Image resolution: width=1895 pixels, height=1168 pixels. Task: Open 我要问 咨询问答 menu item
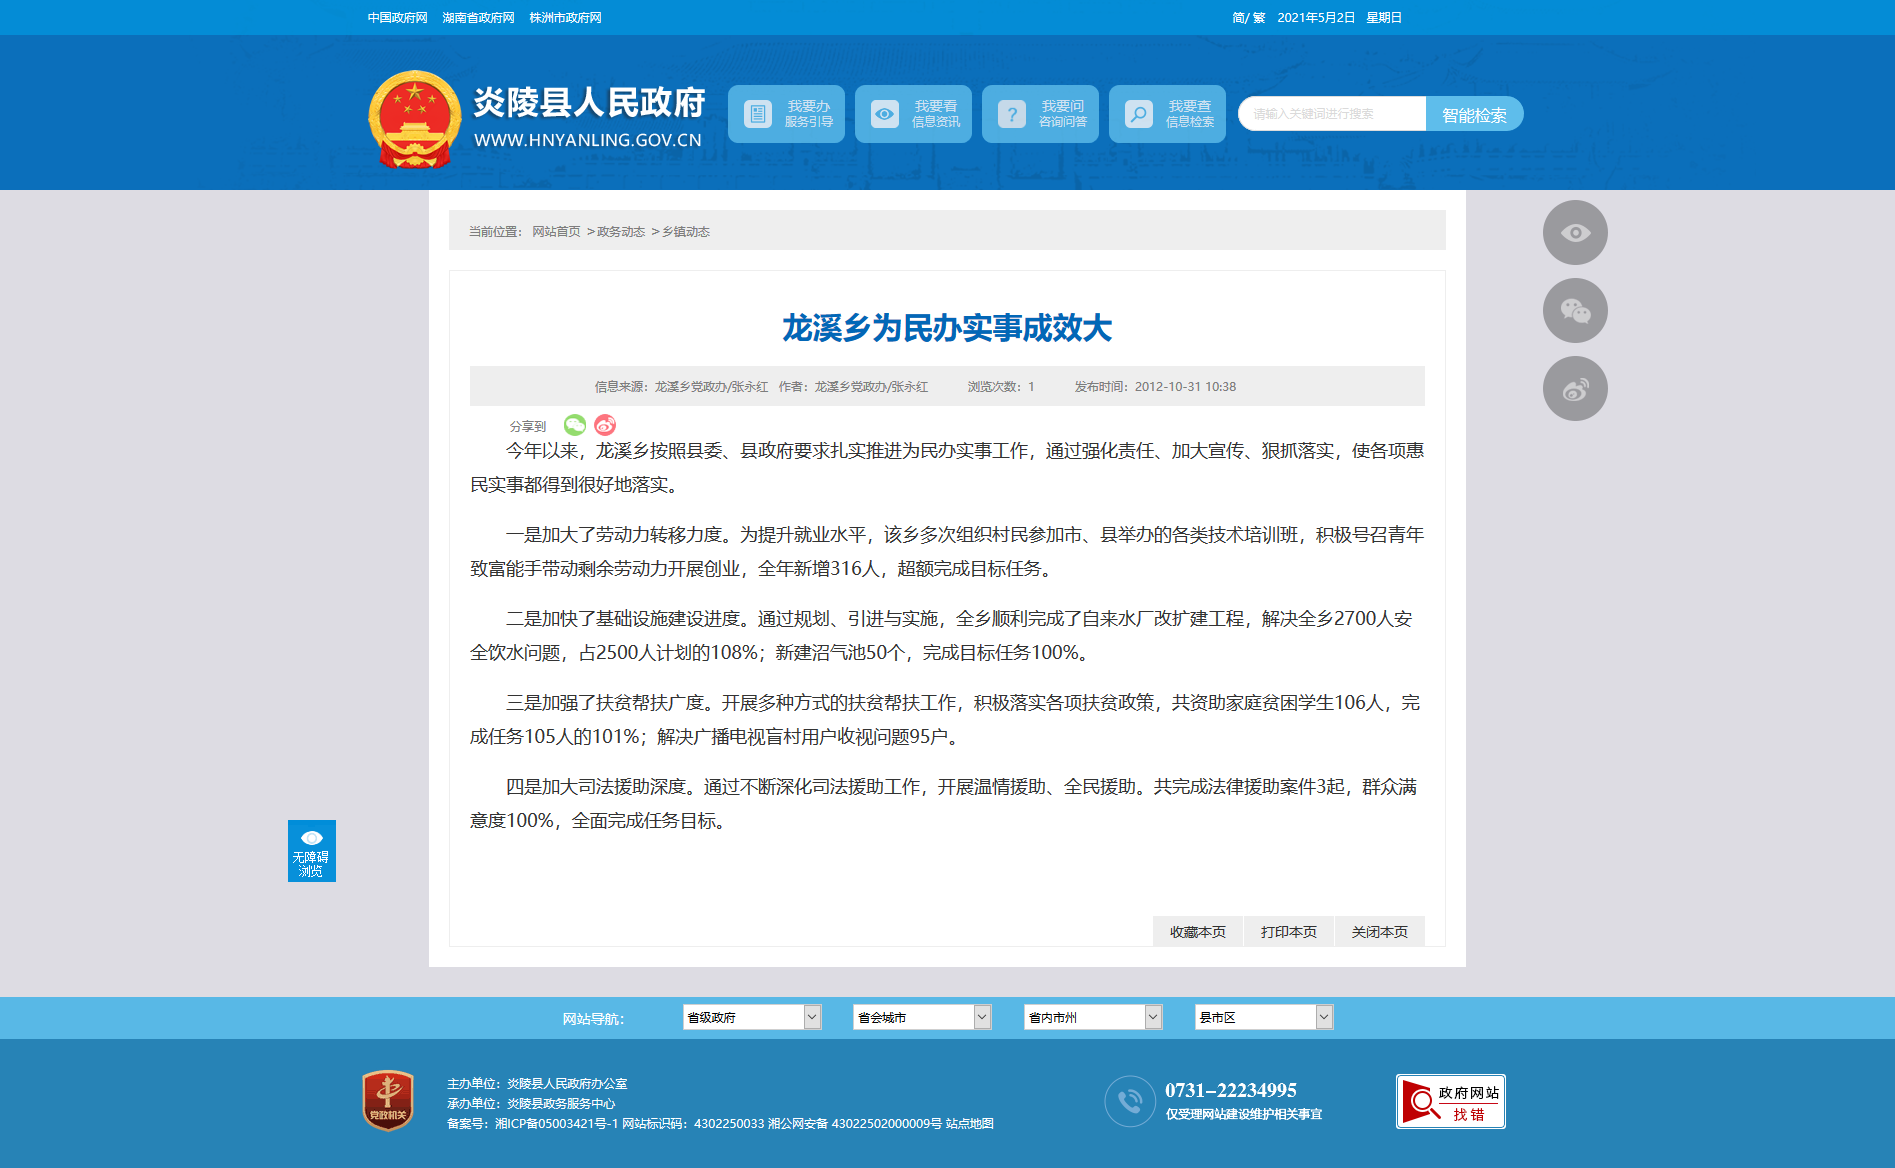(1040, 114)
